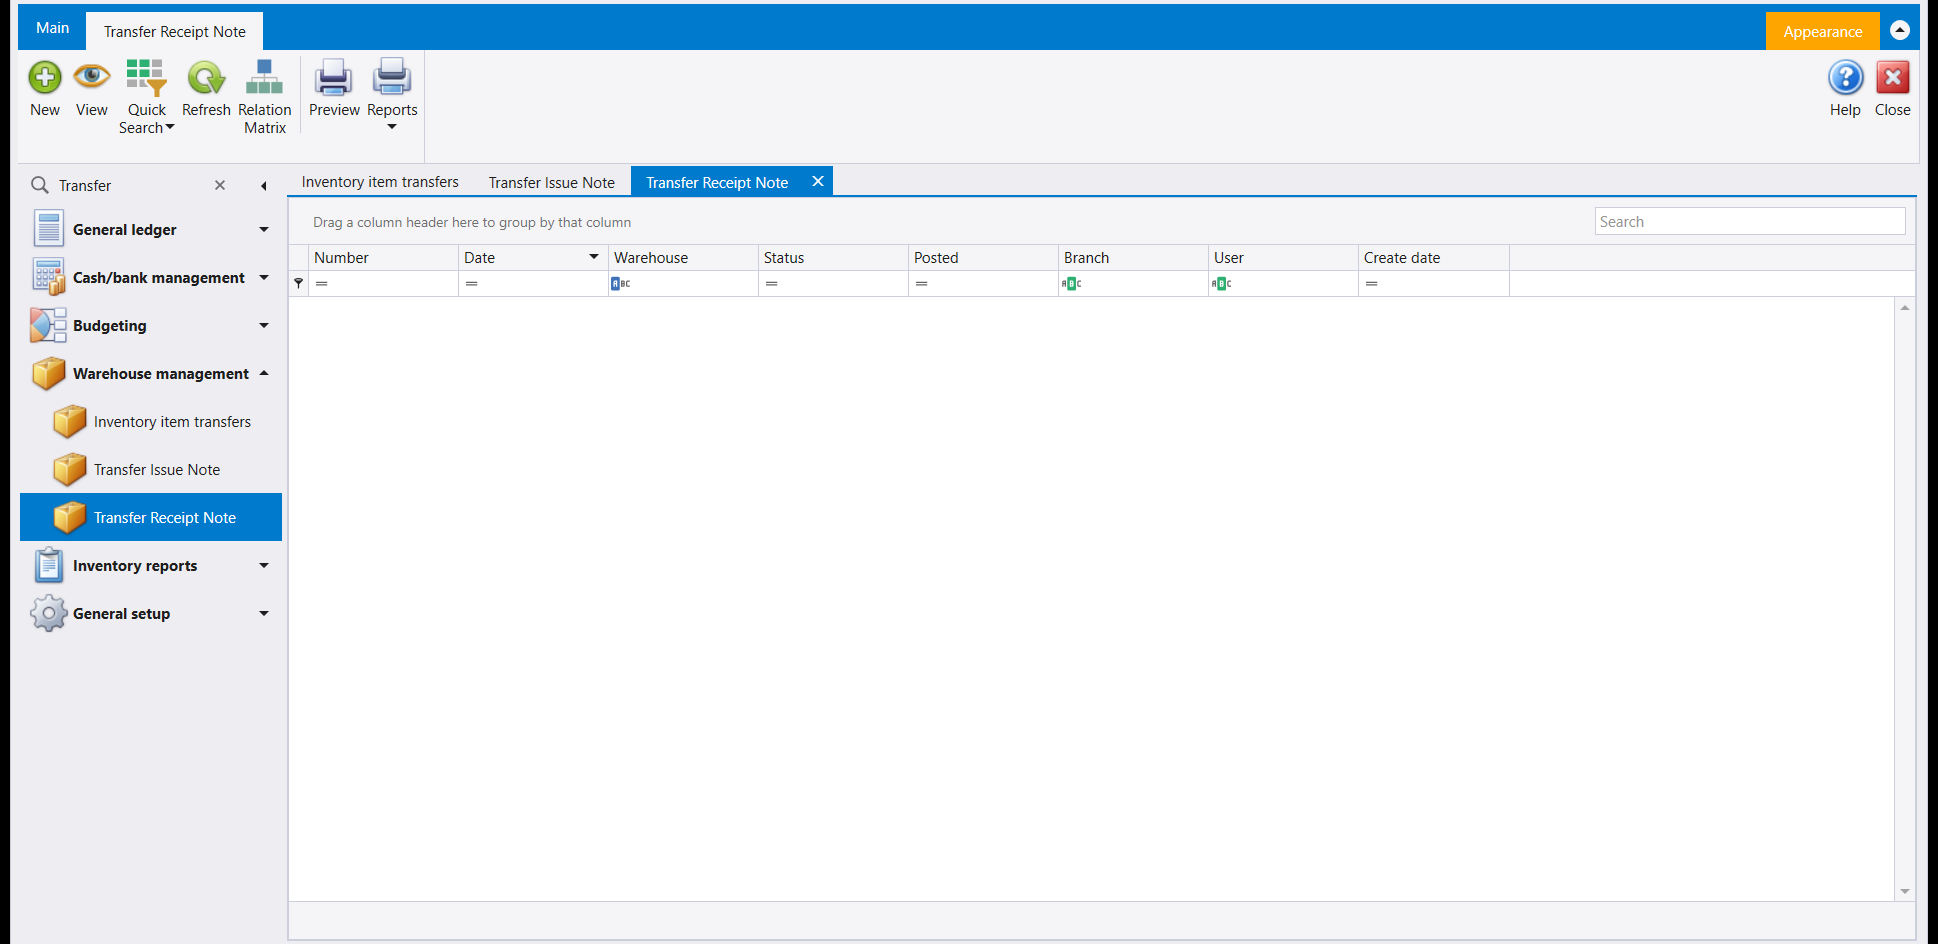
Task: Collapse the Warehouse management section
Action: point(264,374)
